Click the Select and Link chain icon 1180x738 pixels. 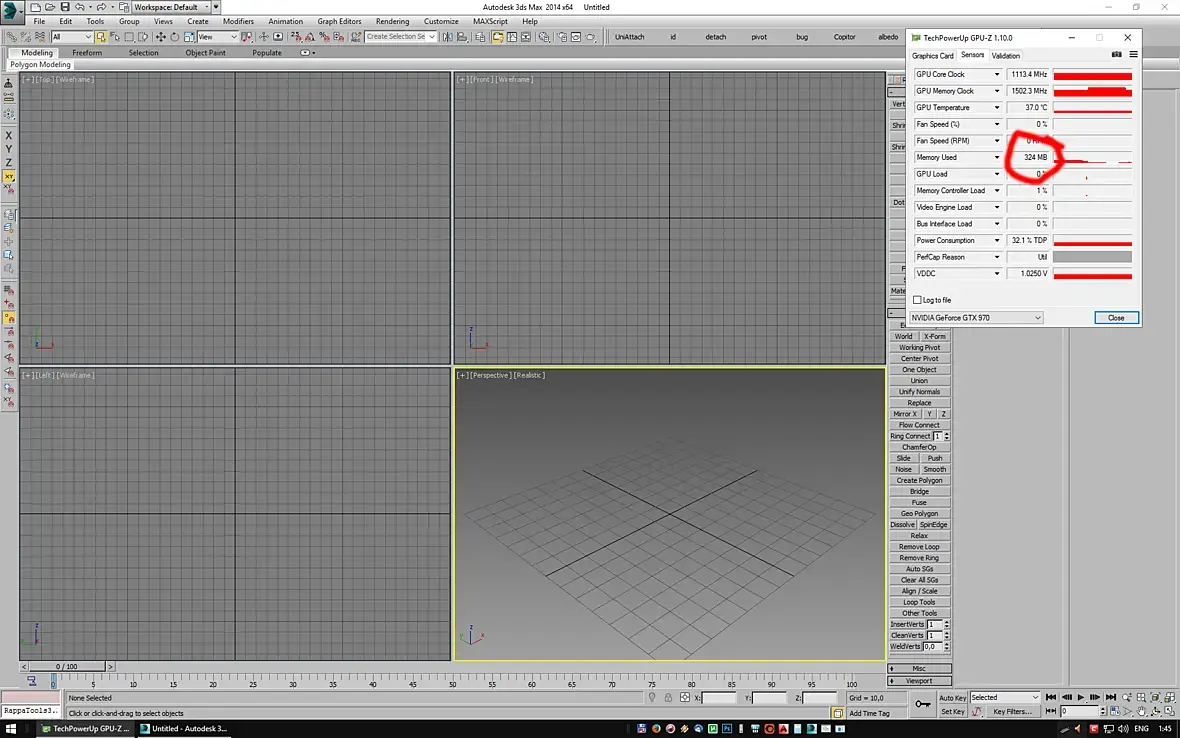tap(11, 36)
